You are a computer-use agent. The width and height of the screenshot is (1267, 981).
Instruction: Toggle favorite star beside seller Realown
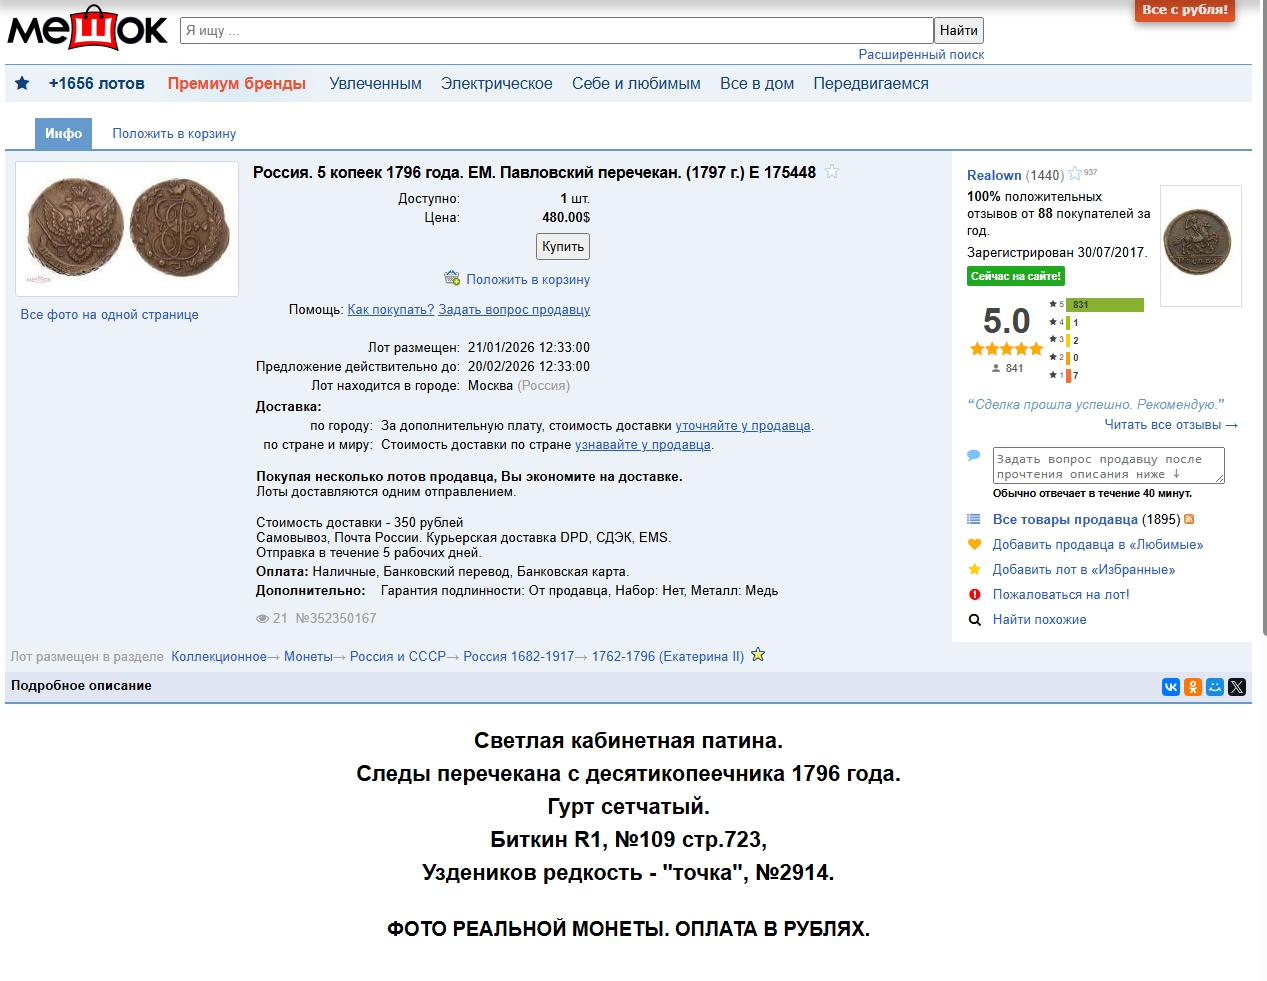[1074, 174]
